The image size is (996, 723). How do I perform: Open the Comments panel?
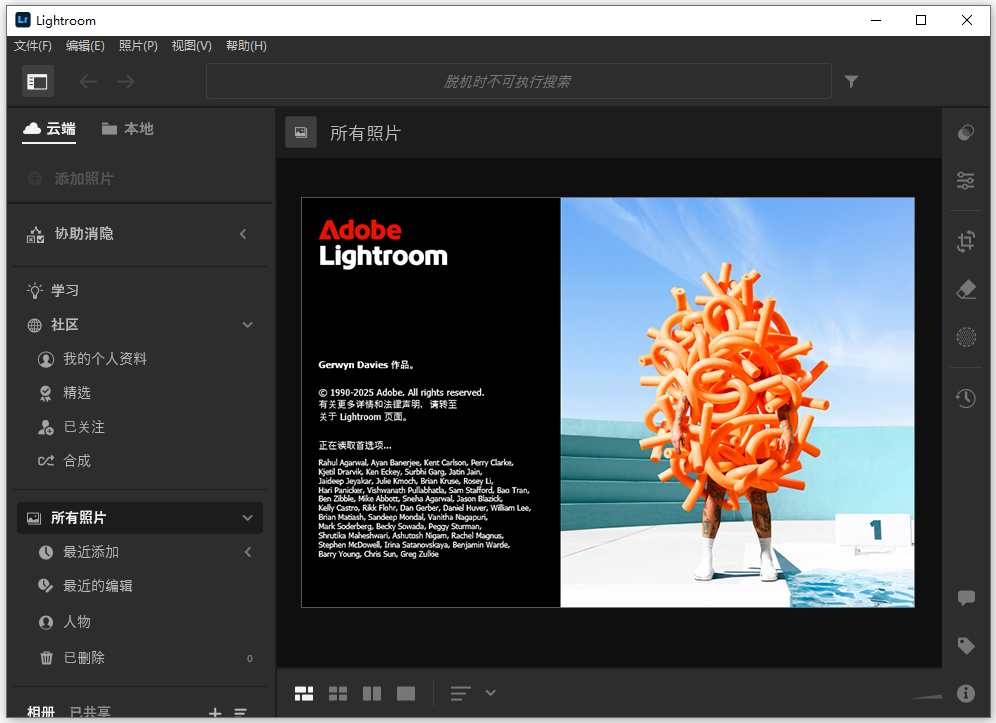point(964,598)
